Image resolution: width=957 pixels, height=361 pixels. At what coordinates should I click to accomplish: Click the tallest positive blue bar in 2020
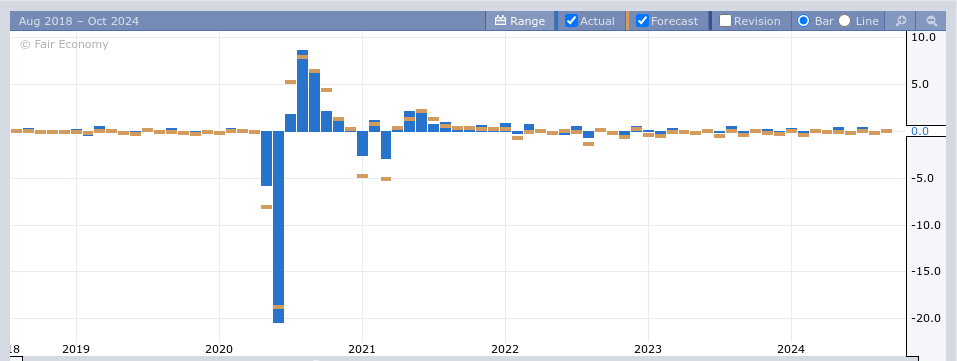click(302, 91)
